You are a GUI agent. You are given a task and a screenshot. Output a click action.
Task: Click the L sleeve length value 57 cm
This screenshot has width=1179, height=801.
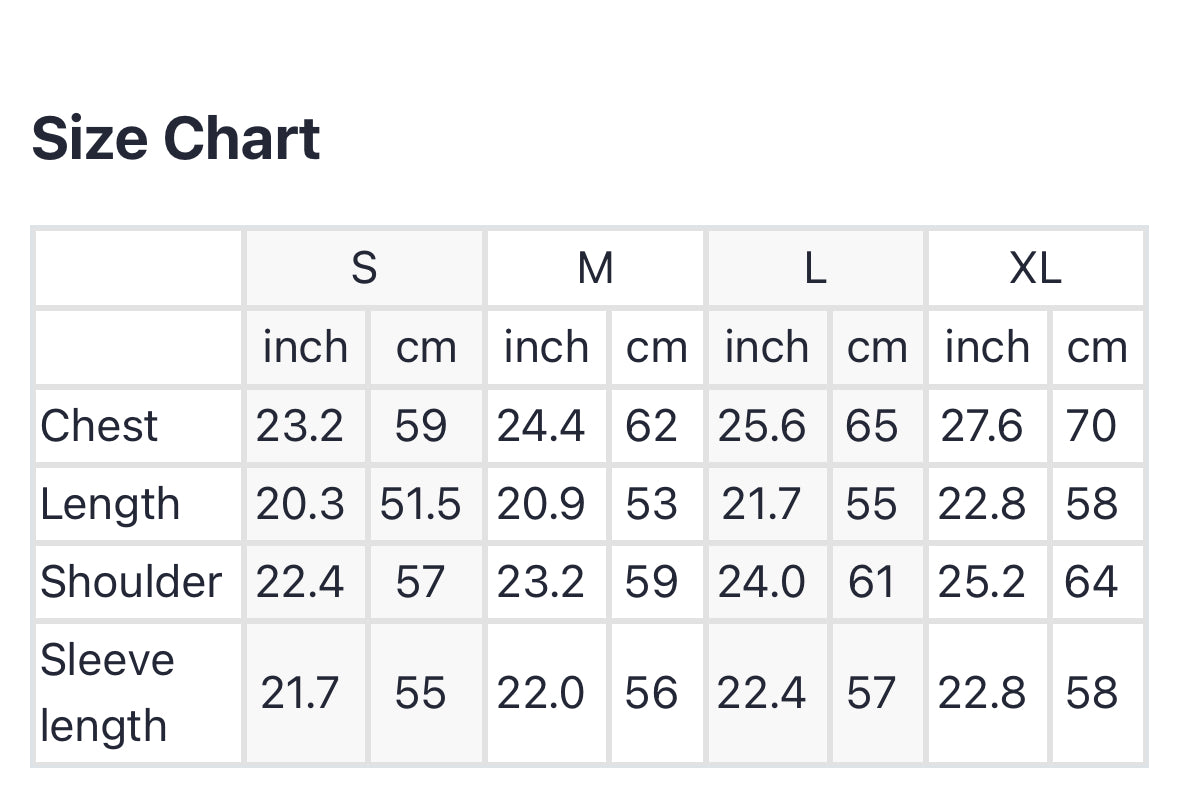pos(871,693)
